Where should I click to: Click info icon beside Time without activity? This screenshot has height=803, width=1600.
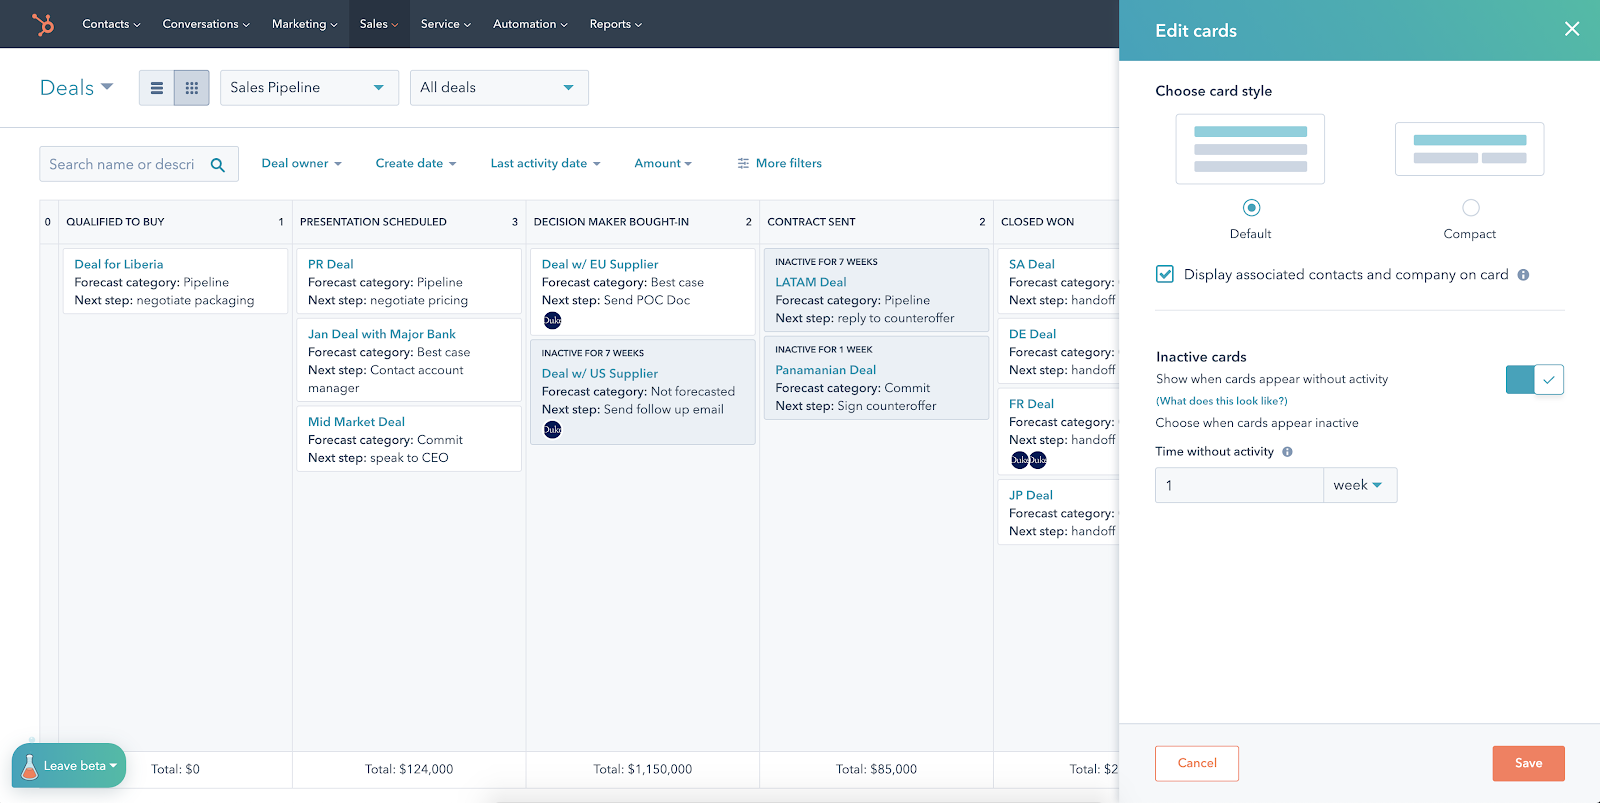tap(1287, 452)
